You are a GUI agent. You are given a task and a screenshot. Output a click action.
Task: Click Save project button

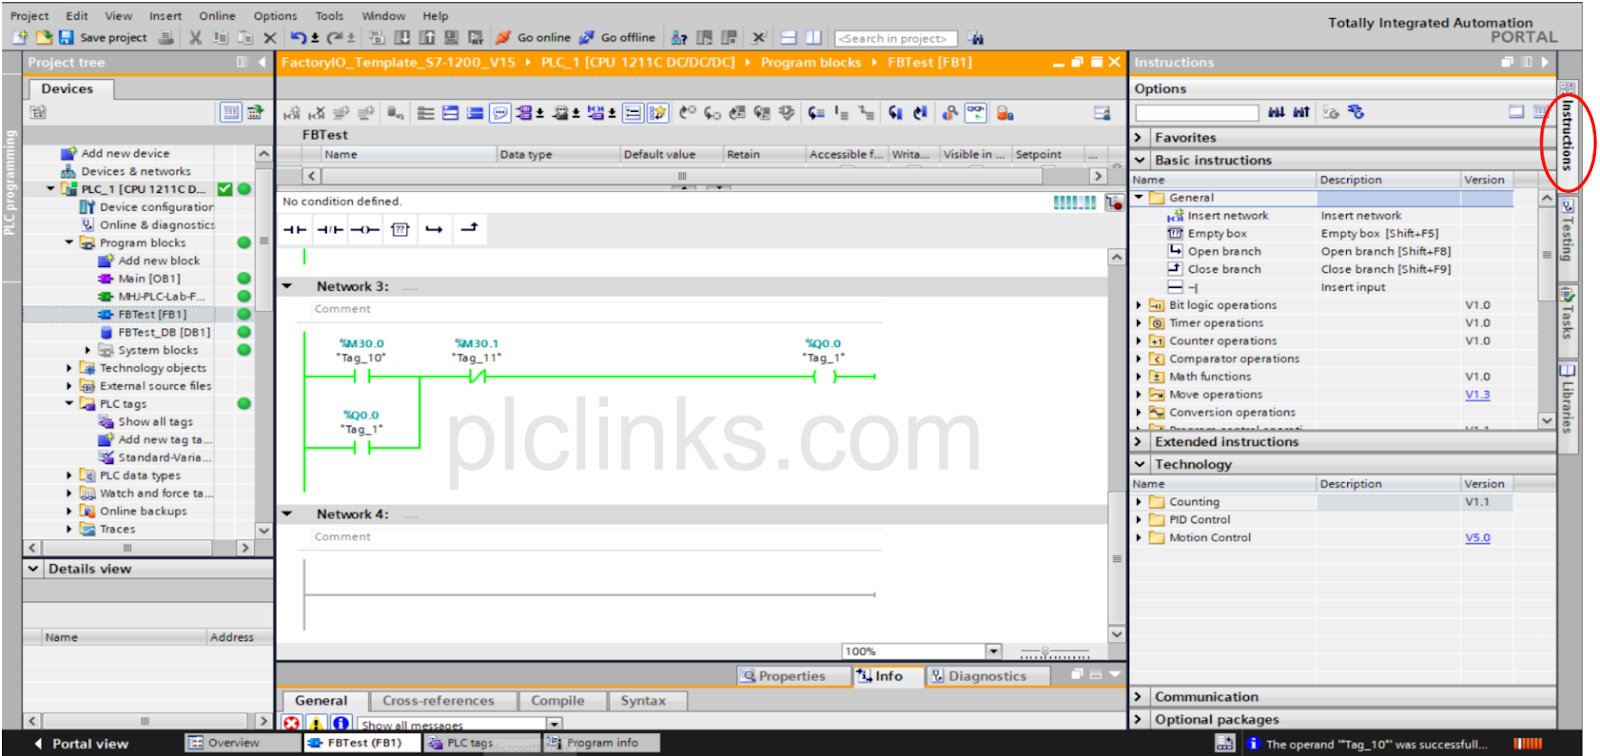pyautogui.click(x=102, y=38)
